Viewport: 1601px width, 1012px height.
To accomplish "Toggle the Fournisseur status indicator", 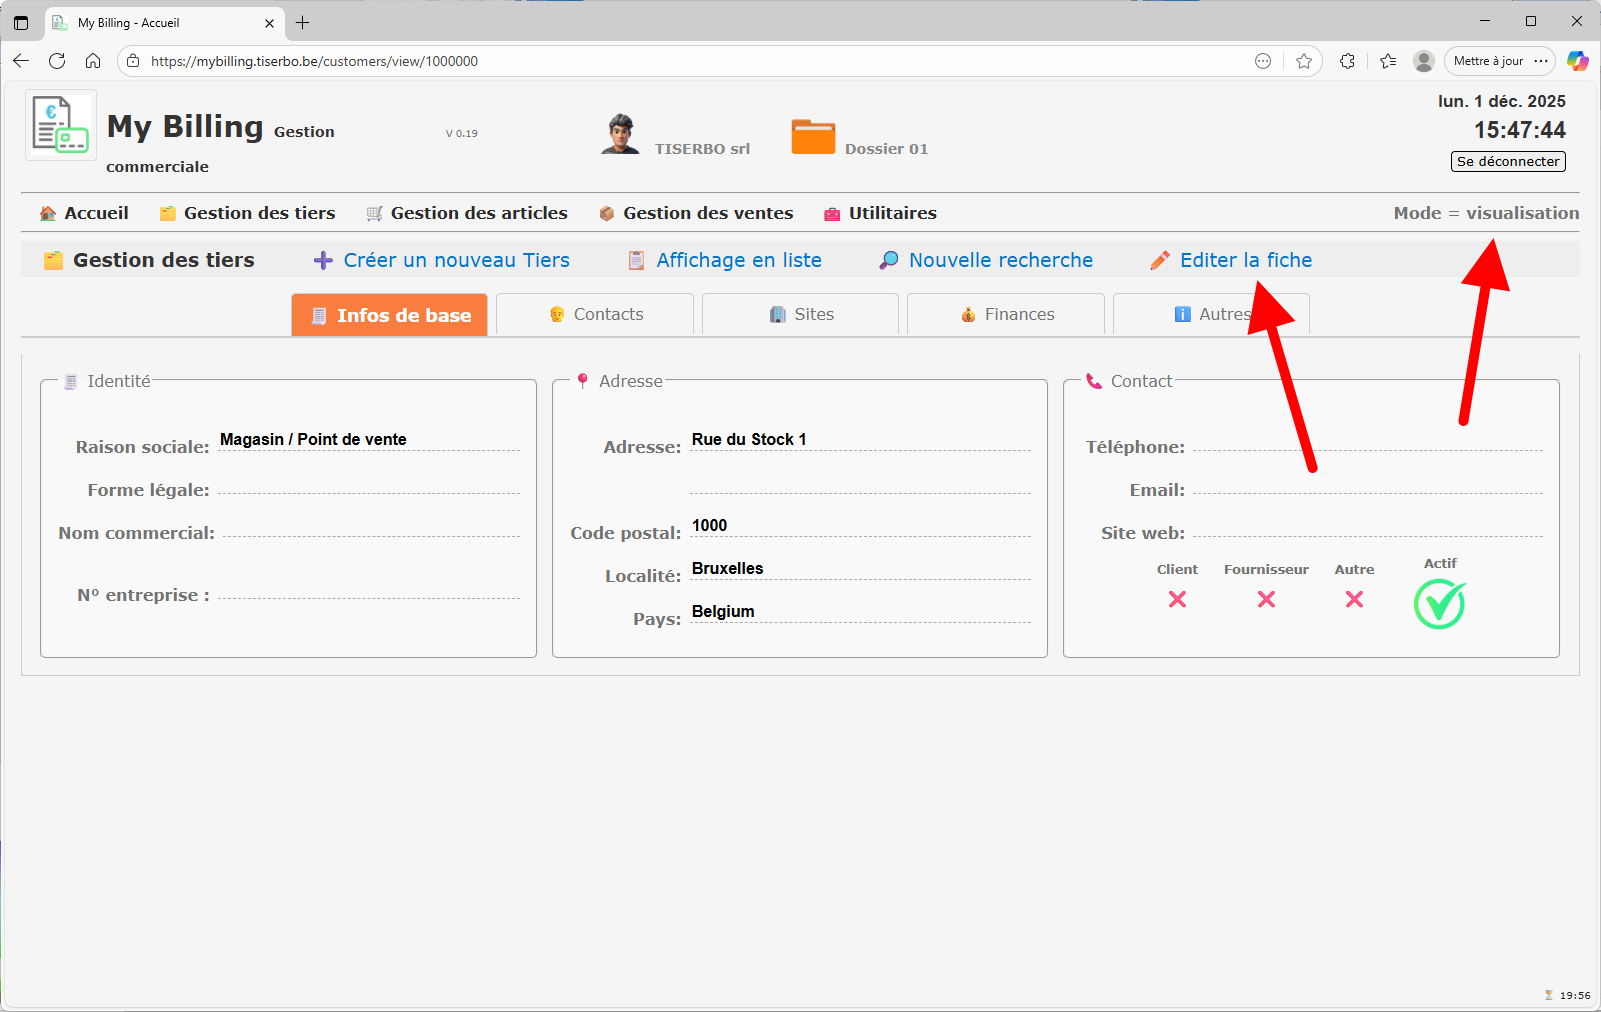I will click(1266, 600).
